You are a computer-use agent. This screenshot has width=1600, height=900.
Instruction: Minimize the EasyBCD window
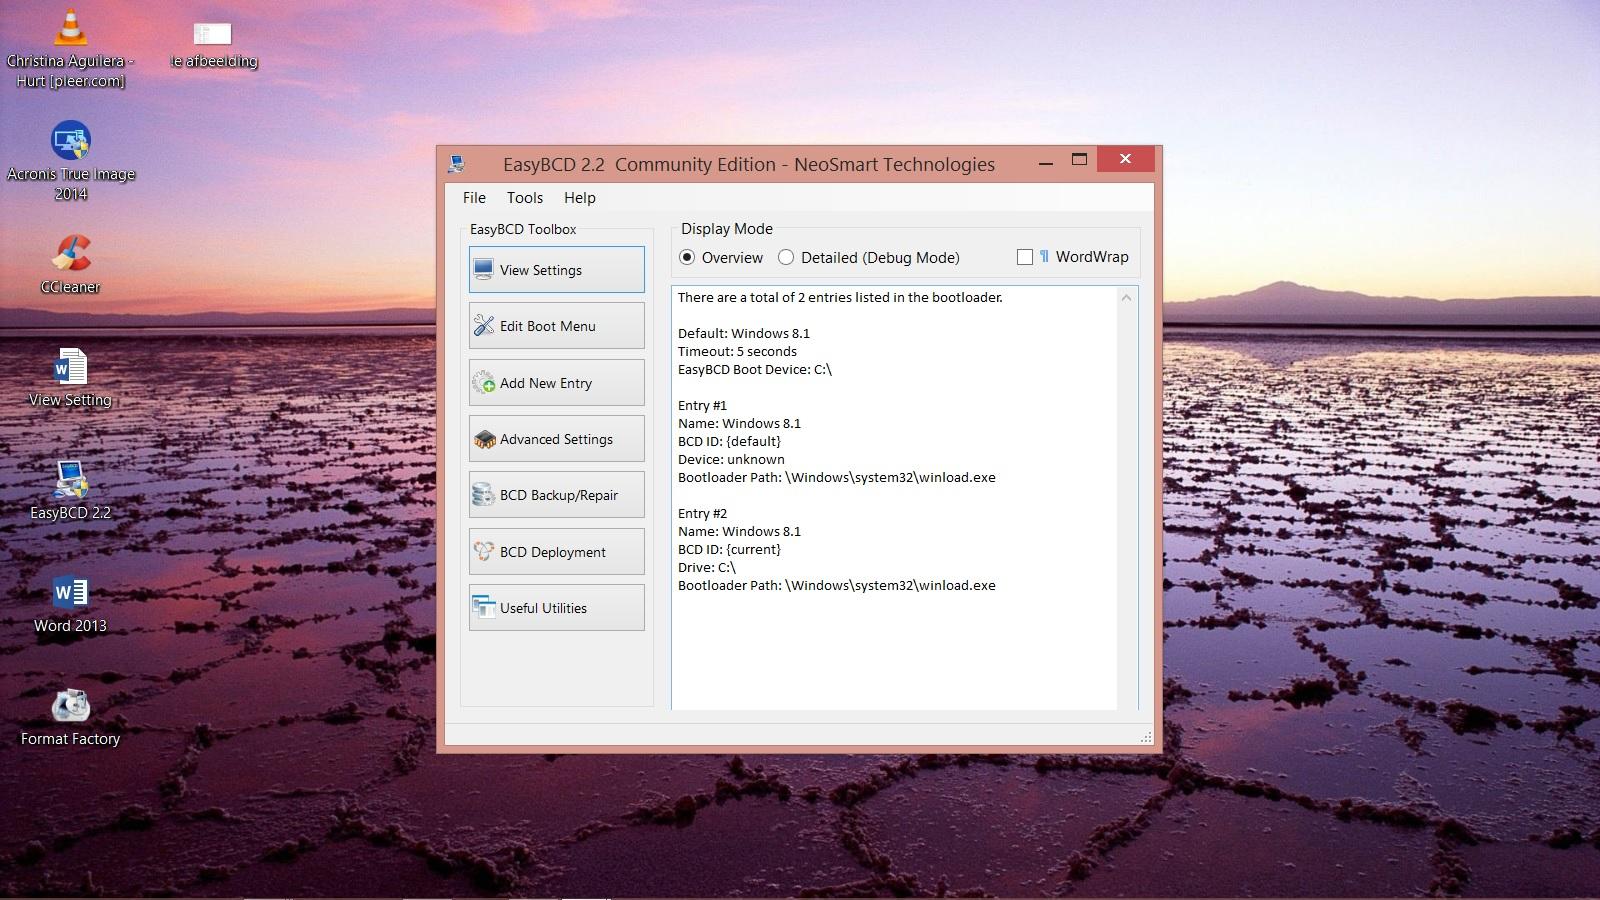click(1046, 160)
